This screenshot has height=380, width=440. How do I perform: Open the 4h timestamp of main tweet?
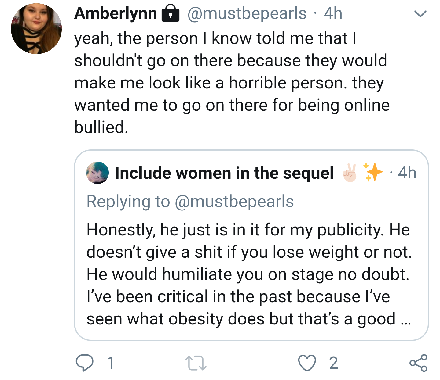[x=333, y=14]
